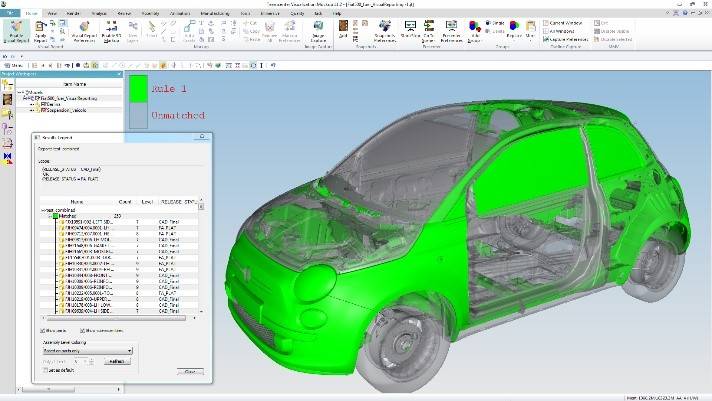Toggle the Show subassemblies checkbox
Viewport: 712px width, 401px height.
click(82, 331)
